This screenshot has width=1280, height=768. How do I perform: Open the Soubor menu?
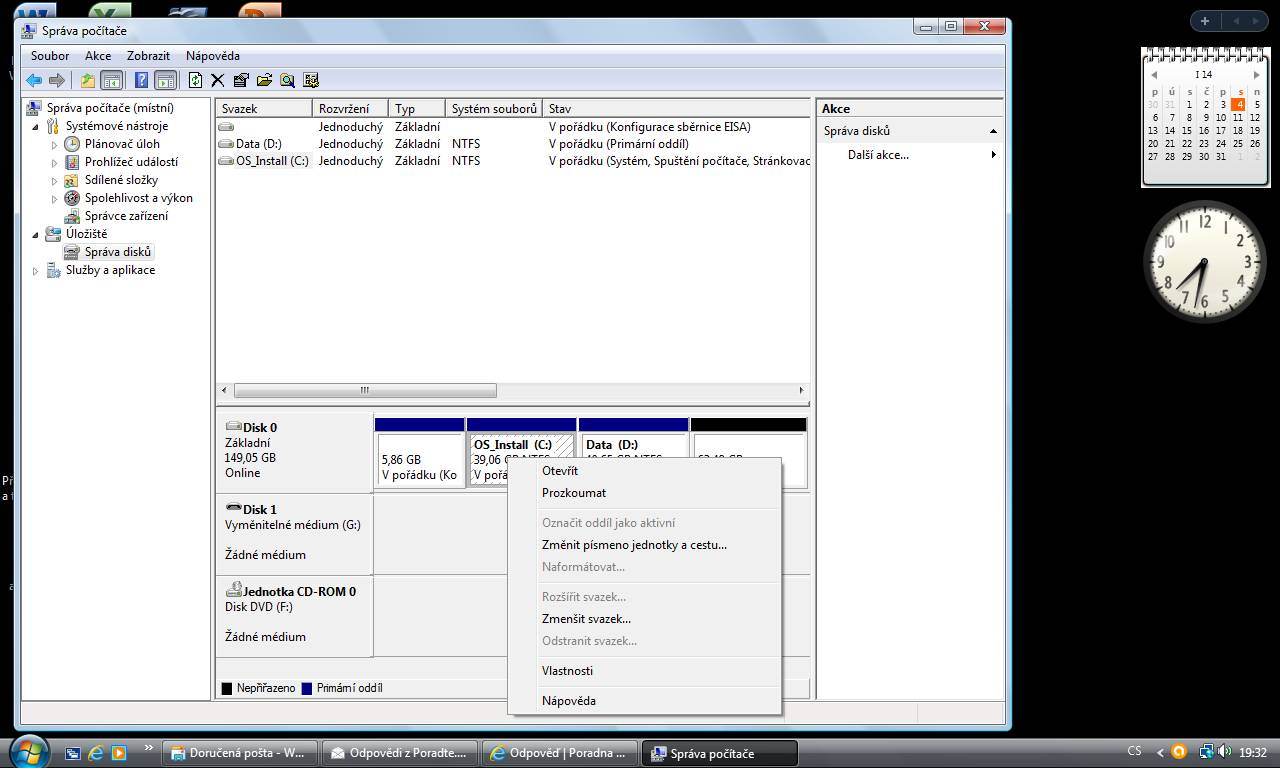[x=50, y=56]
